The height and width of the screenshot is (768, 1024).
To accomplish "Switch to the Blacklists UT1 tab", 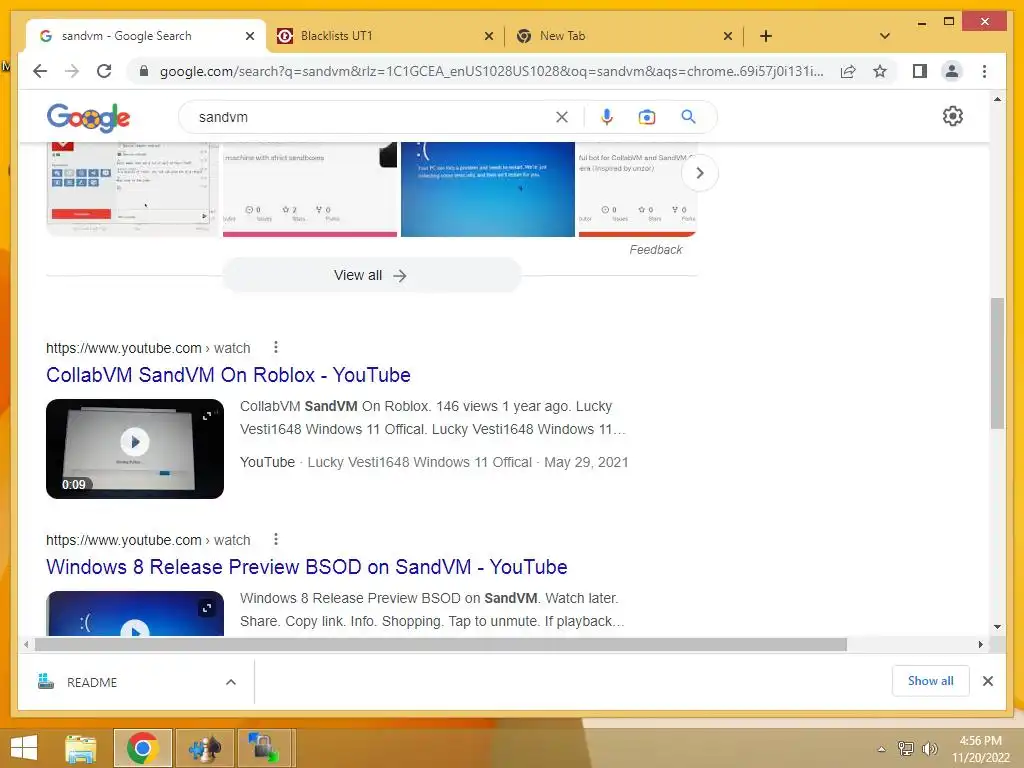I will [x=385, y=36].
